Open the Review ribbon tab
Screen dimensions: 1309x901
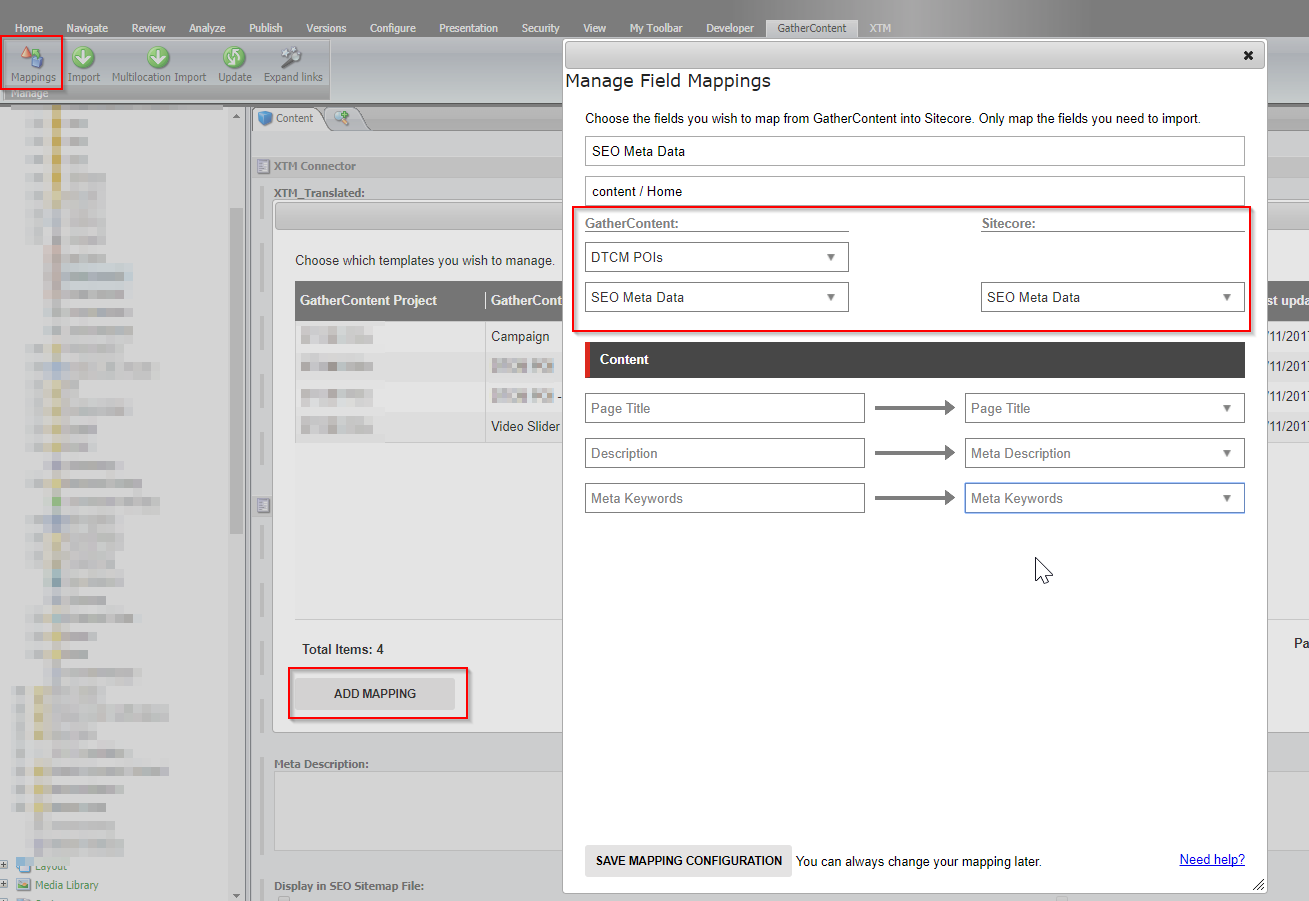(x=148, y=28)
